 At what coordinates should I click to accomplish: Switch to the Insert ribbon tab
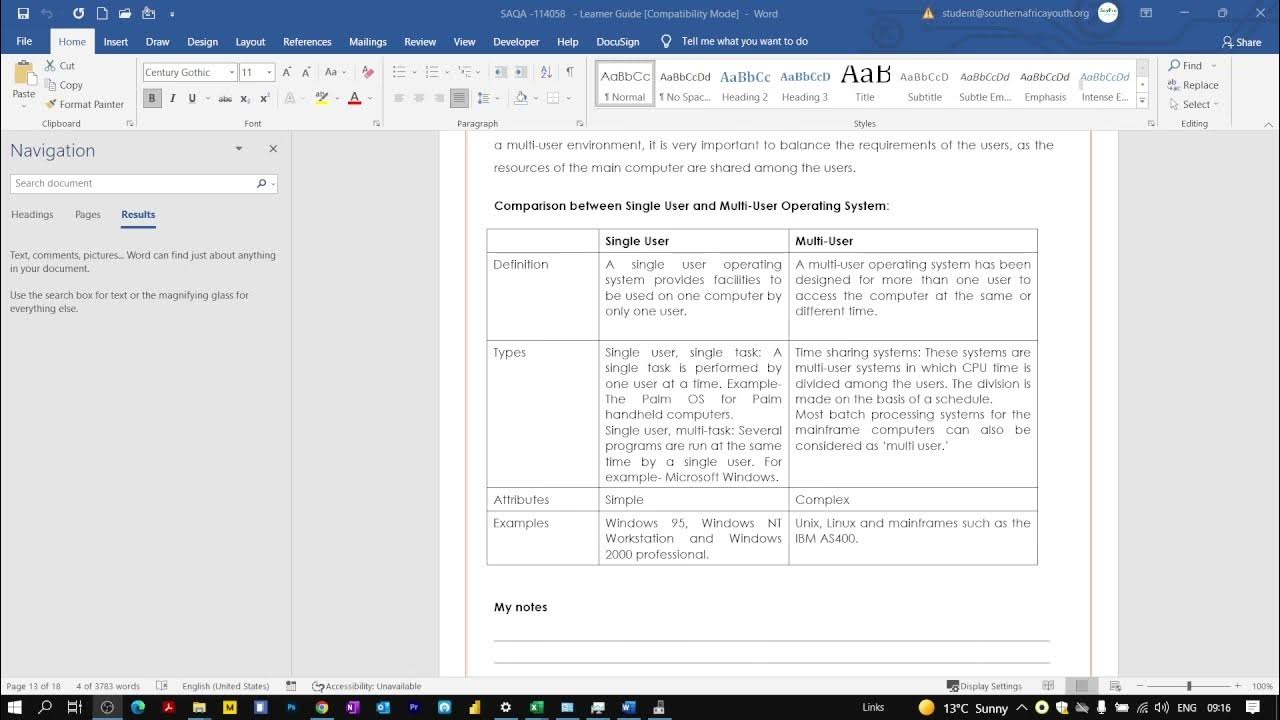point(116,42)
